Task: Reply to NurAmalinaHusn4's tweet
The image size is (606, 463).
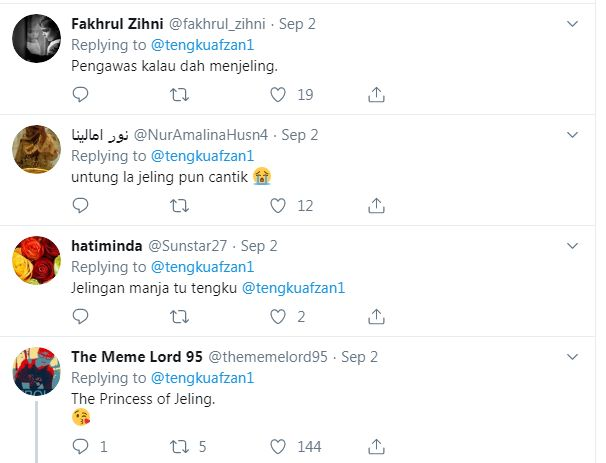Action: (x=81, y=206)
